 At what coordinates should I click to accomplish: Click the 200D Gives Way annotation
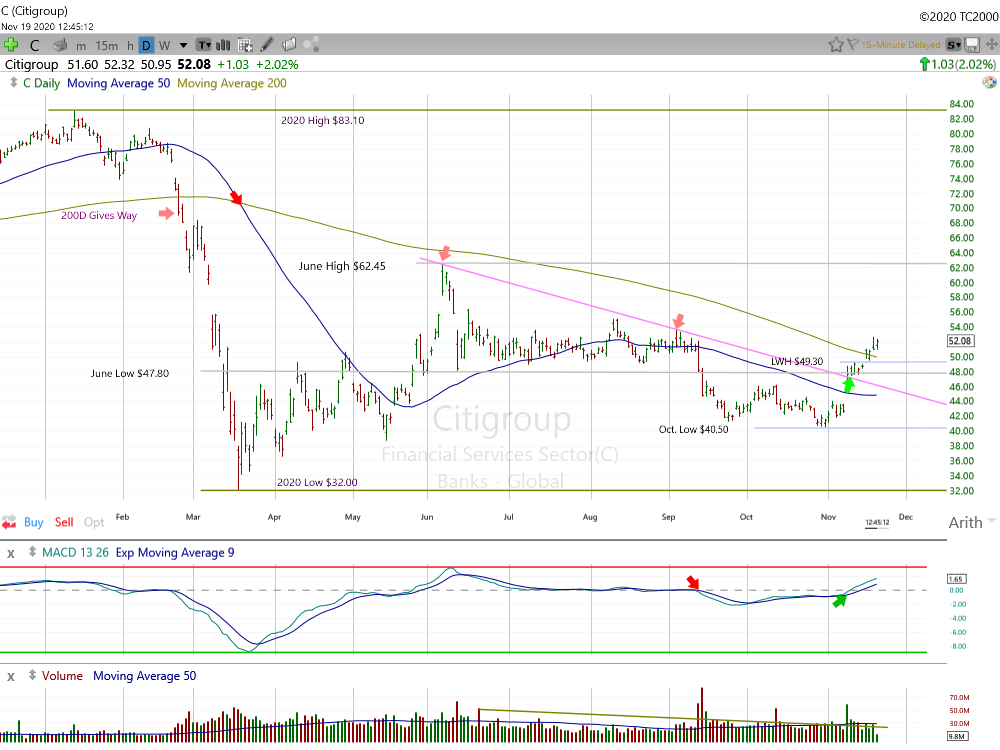point(99,216)
